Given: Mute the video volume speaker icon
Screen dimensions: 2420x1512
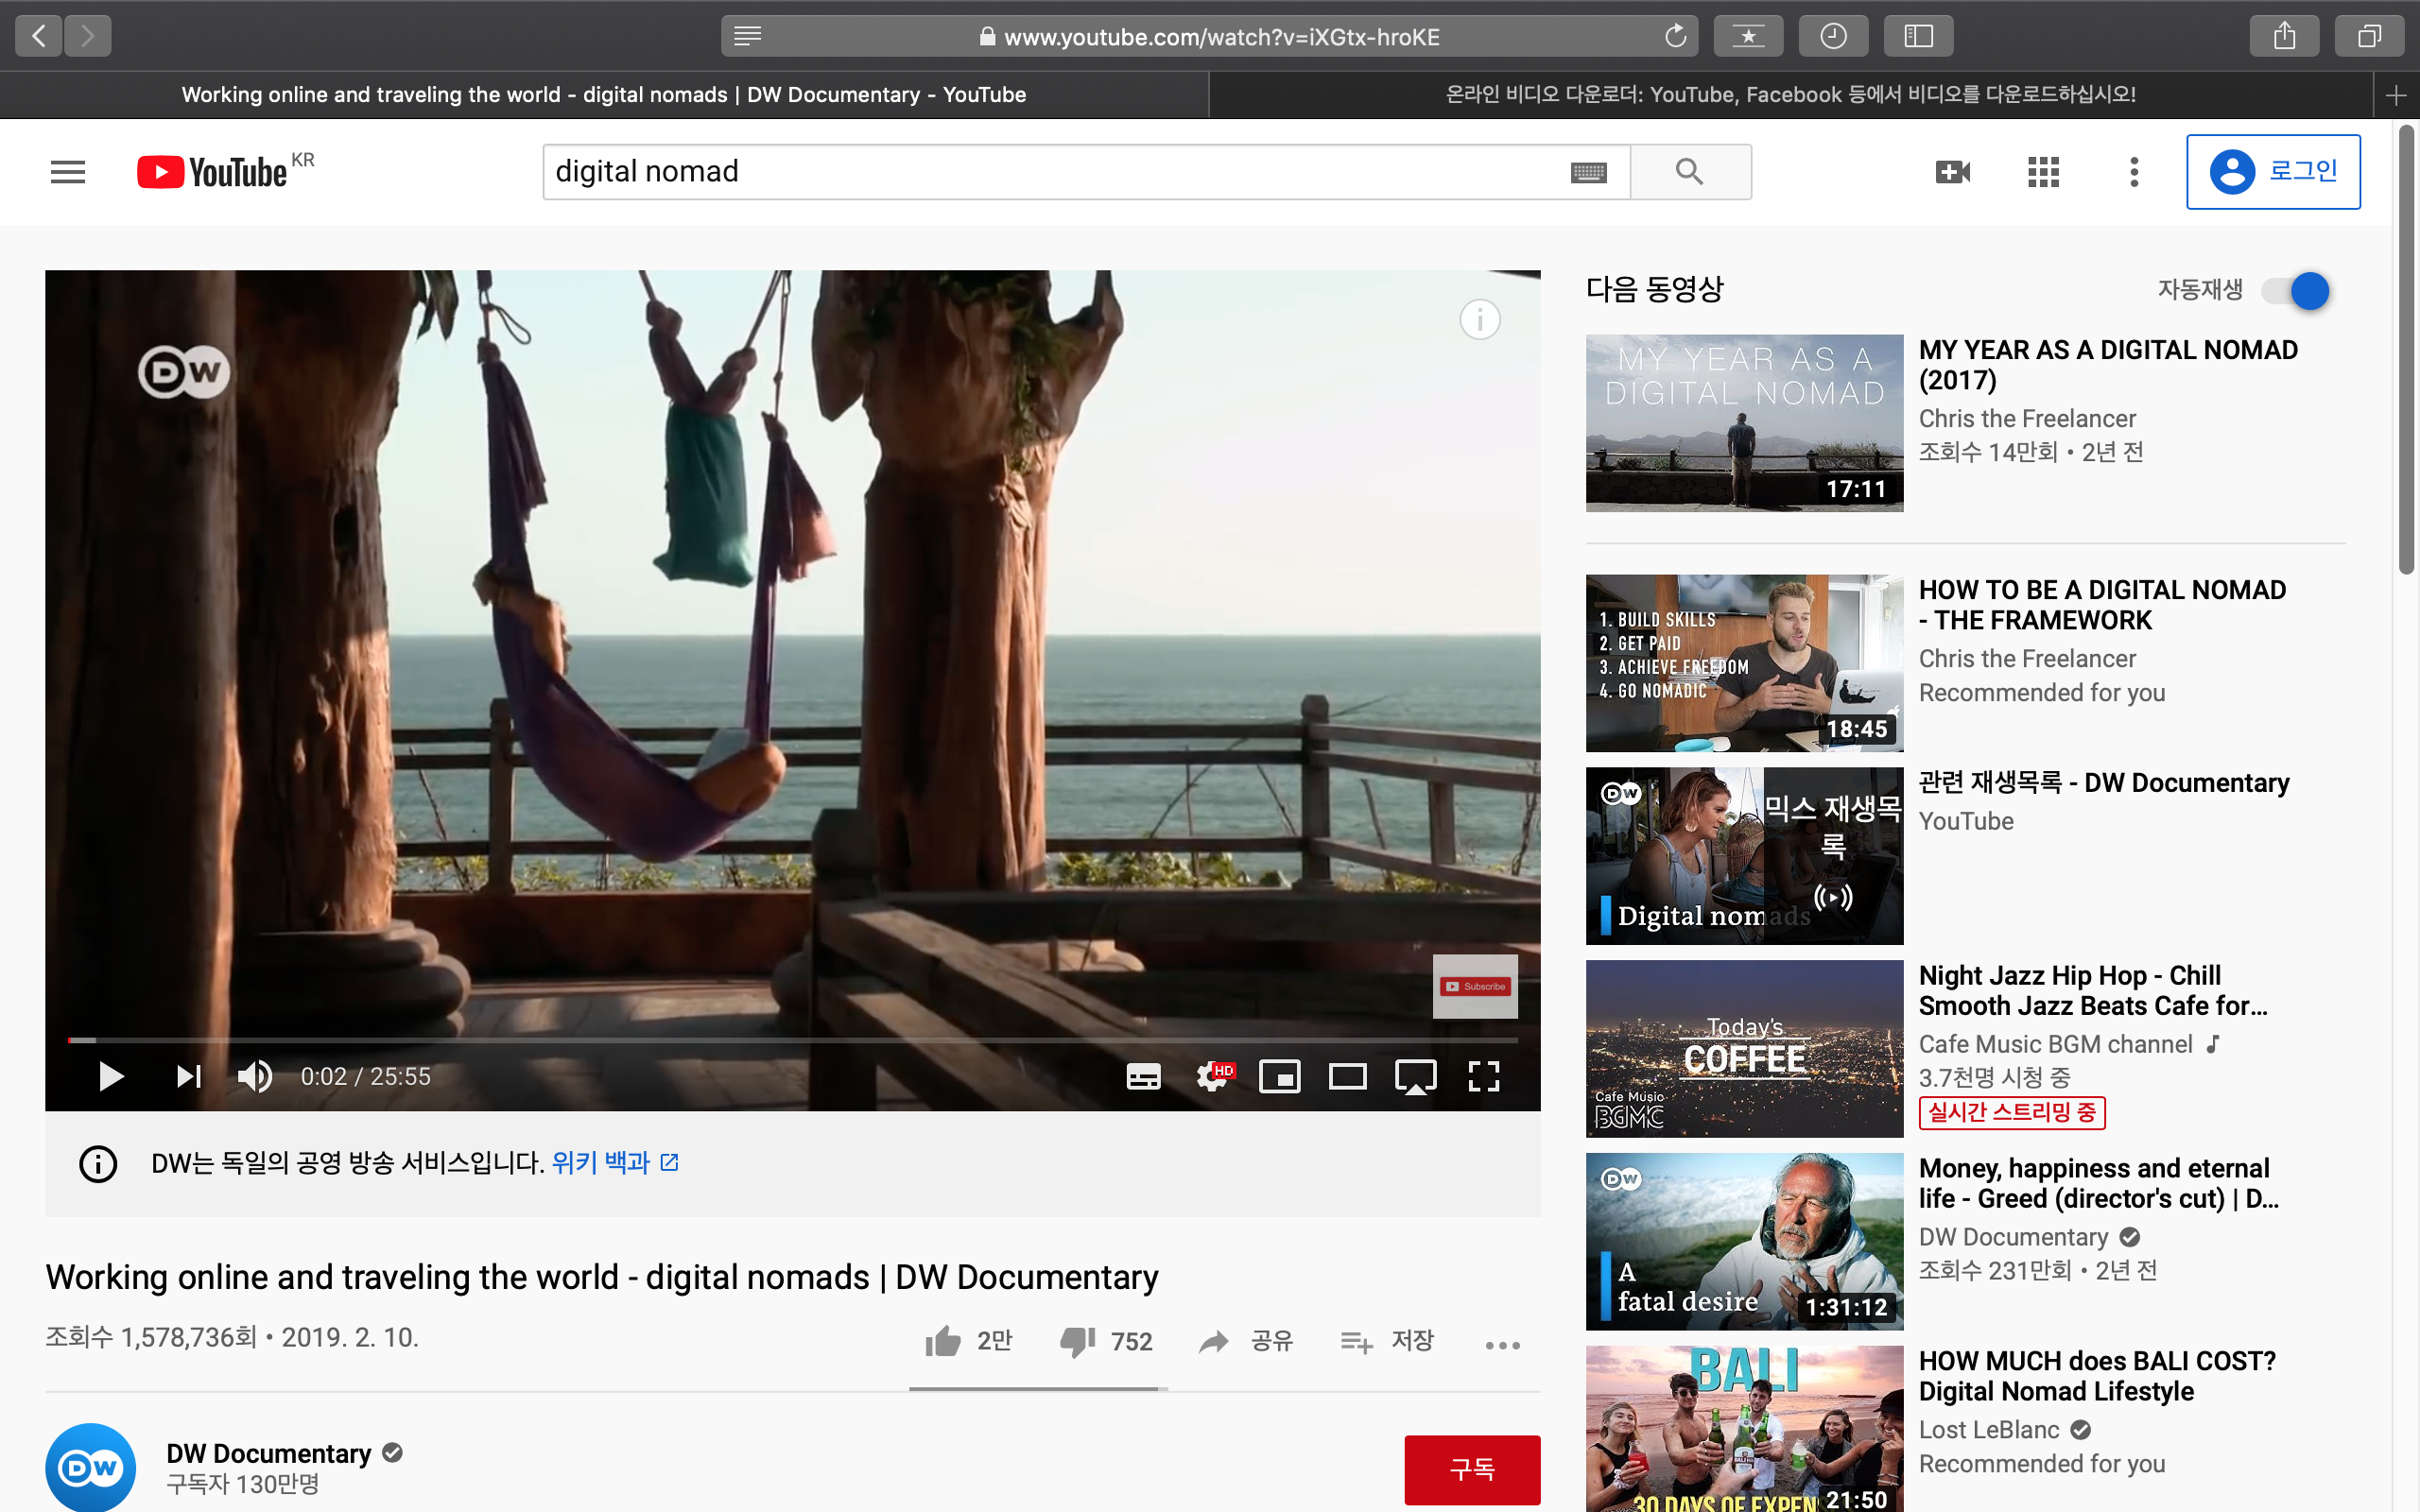Looking at the screenshot, I should 254,1076.
